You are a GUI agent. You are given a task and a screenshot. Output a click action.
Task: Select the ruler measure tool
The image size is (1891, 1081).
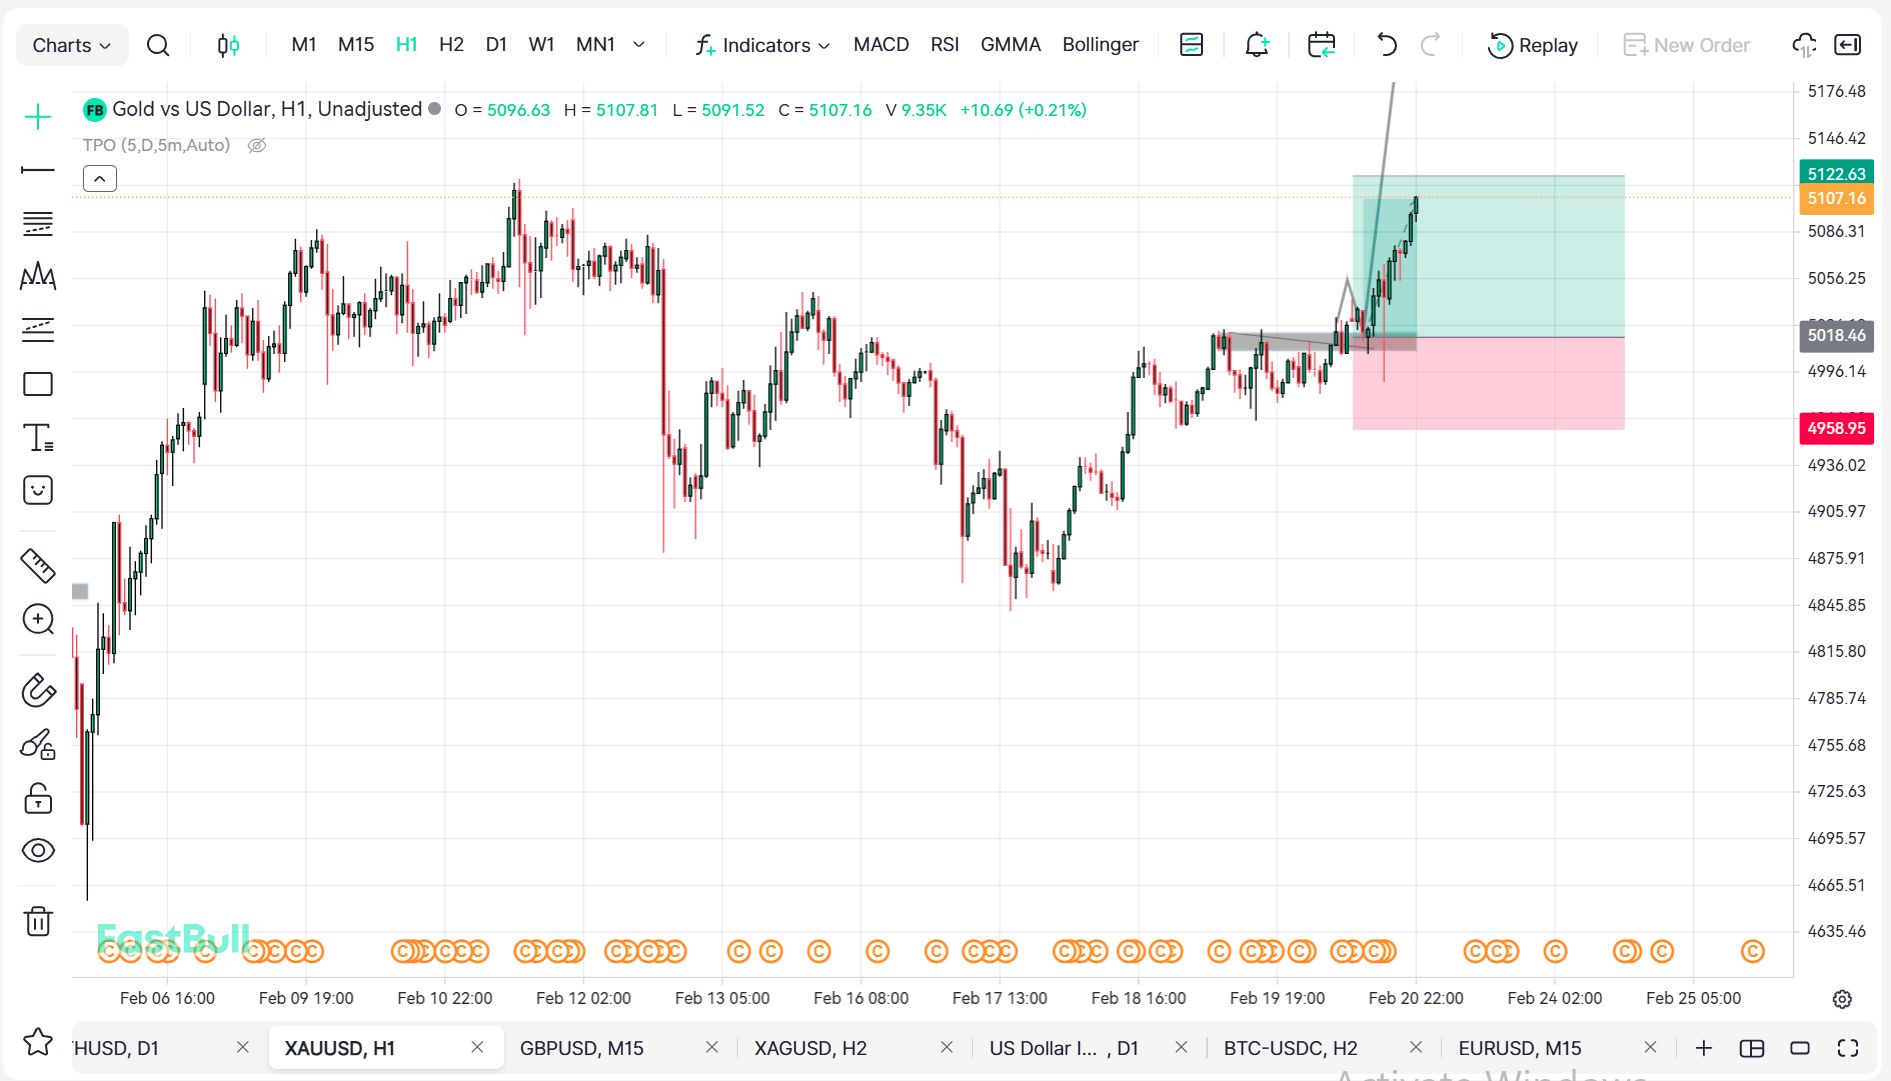38,565
